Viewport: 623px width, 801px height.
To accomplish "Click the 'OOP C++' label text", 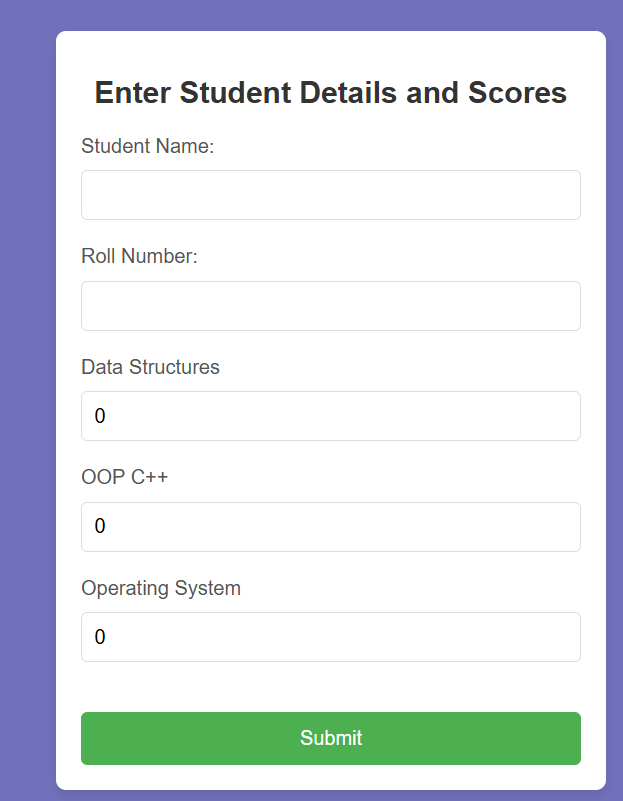I will pyautogui.click(x=125, y=477).
